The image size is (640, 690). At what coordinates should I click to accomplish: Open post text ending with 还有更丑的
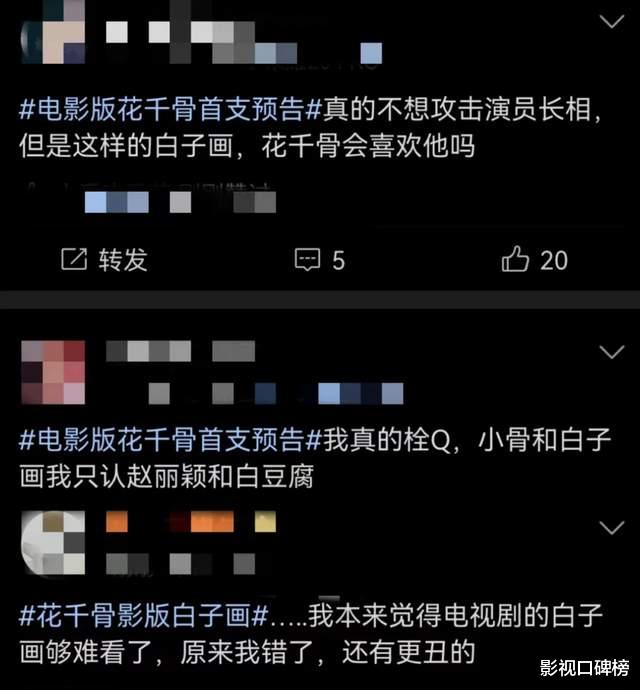click(311, 634)
